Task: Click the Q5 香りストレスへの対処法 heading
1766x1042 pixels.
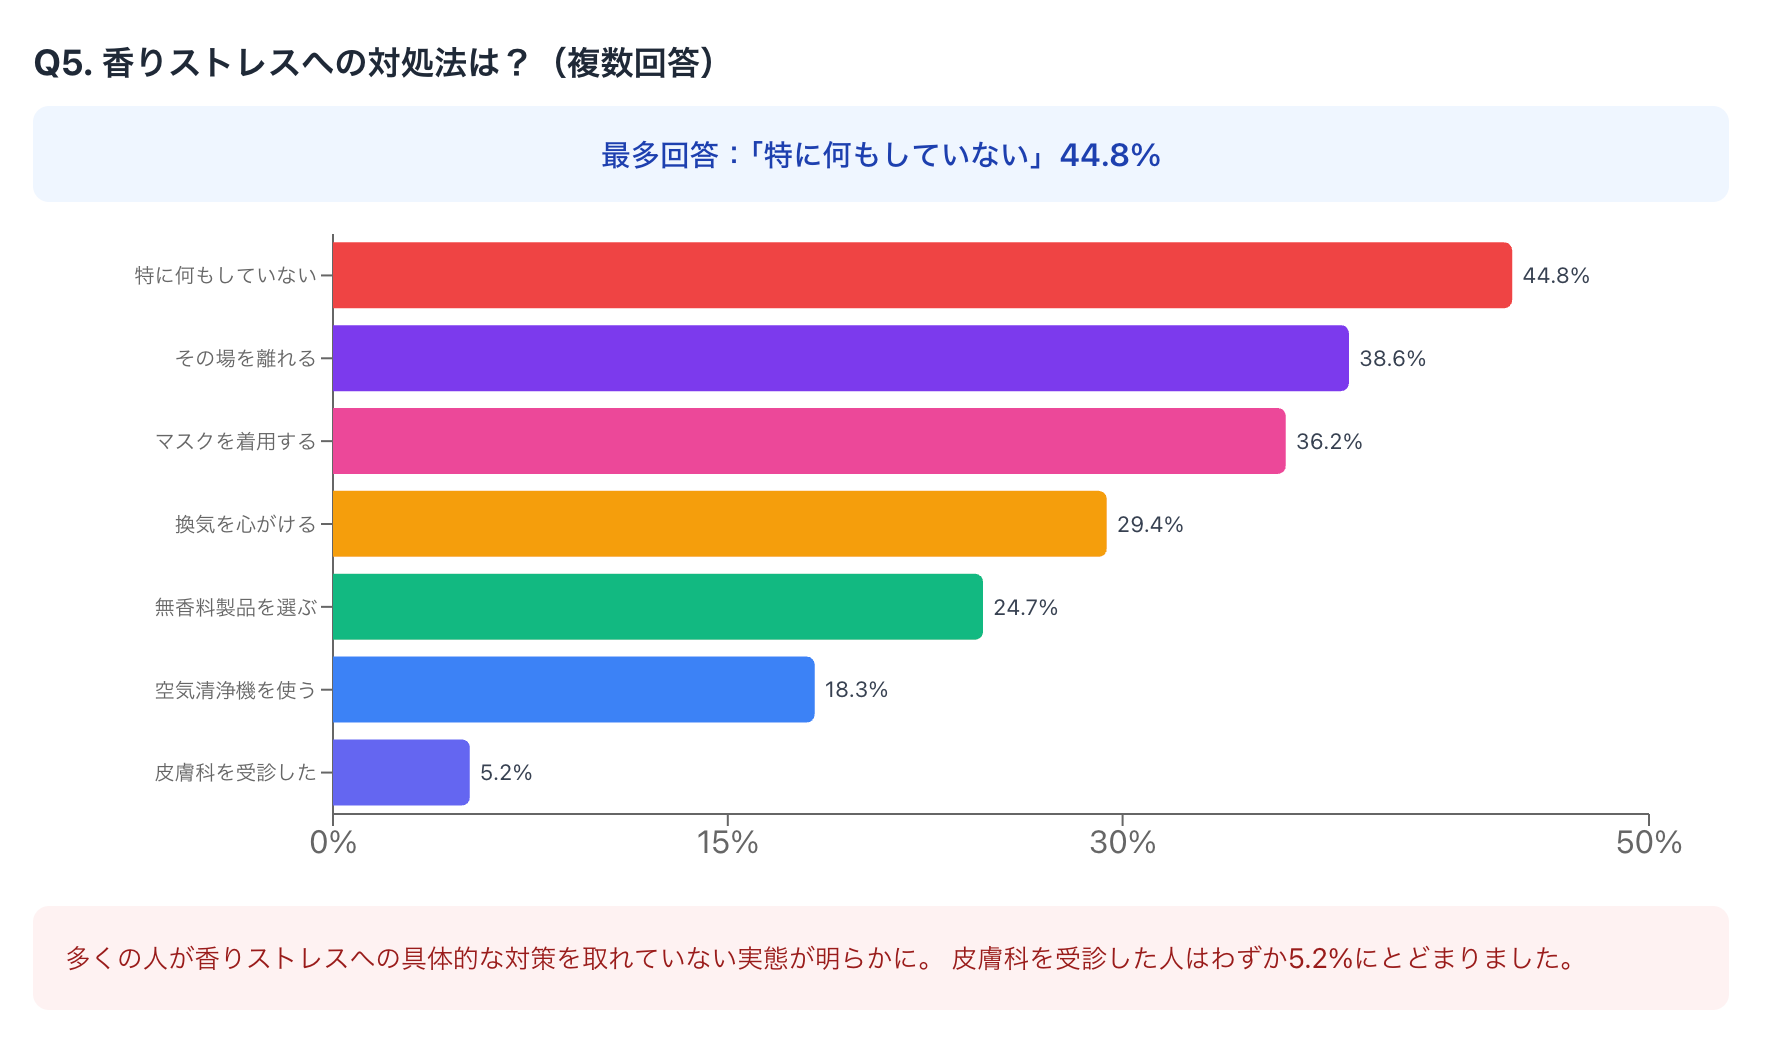Action: tap(374, 63)
